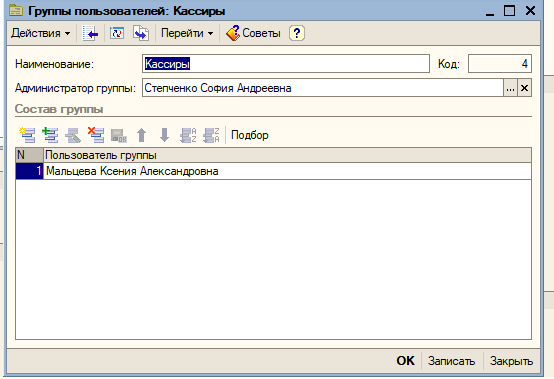This screenshot has width=554, height=379.
Task: Maximize the Группы пользователей window
Action: point(509,11)
